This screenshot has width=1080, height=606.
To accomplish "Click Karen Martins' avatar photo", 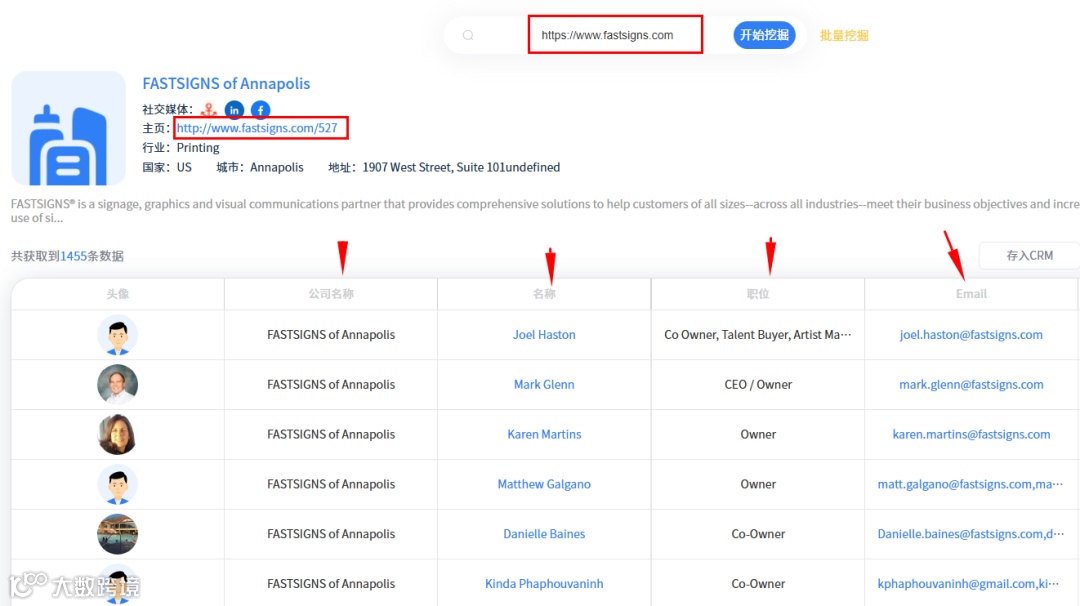I will tap(117, 435).
